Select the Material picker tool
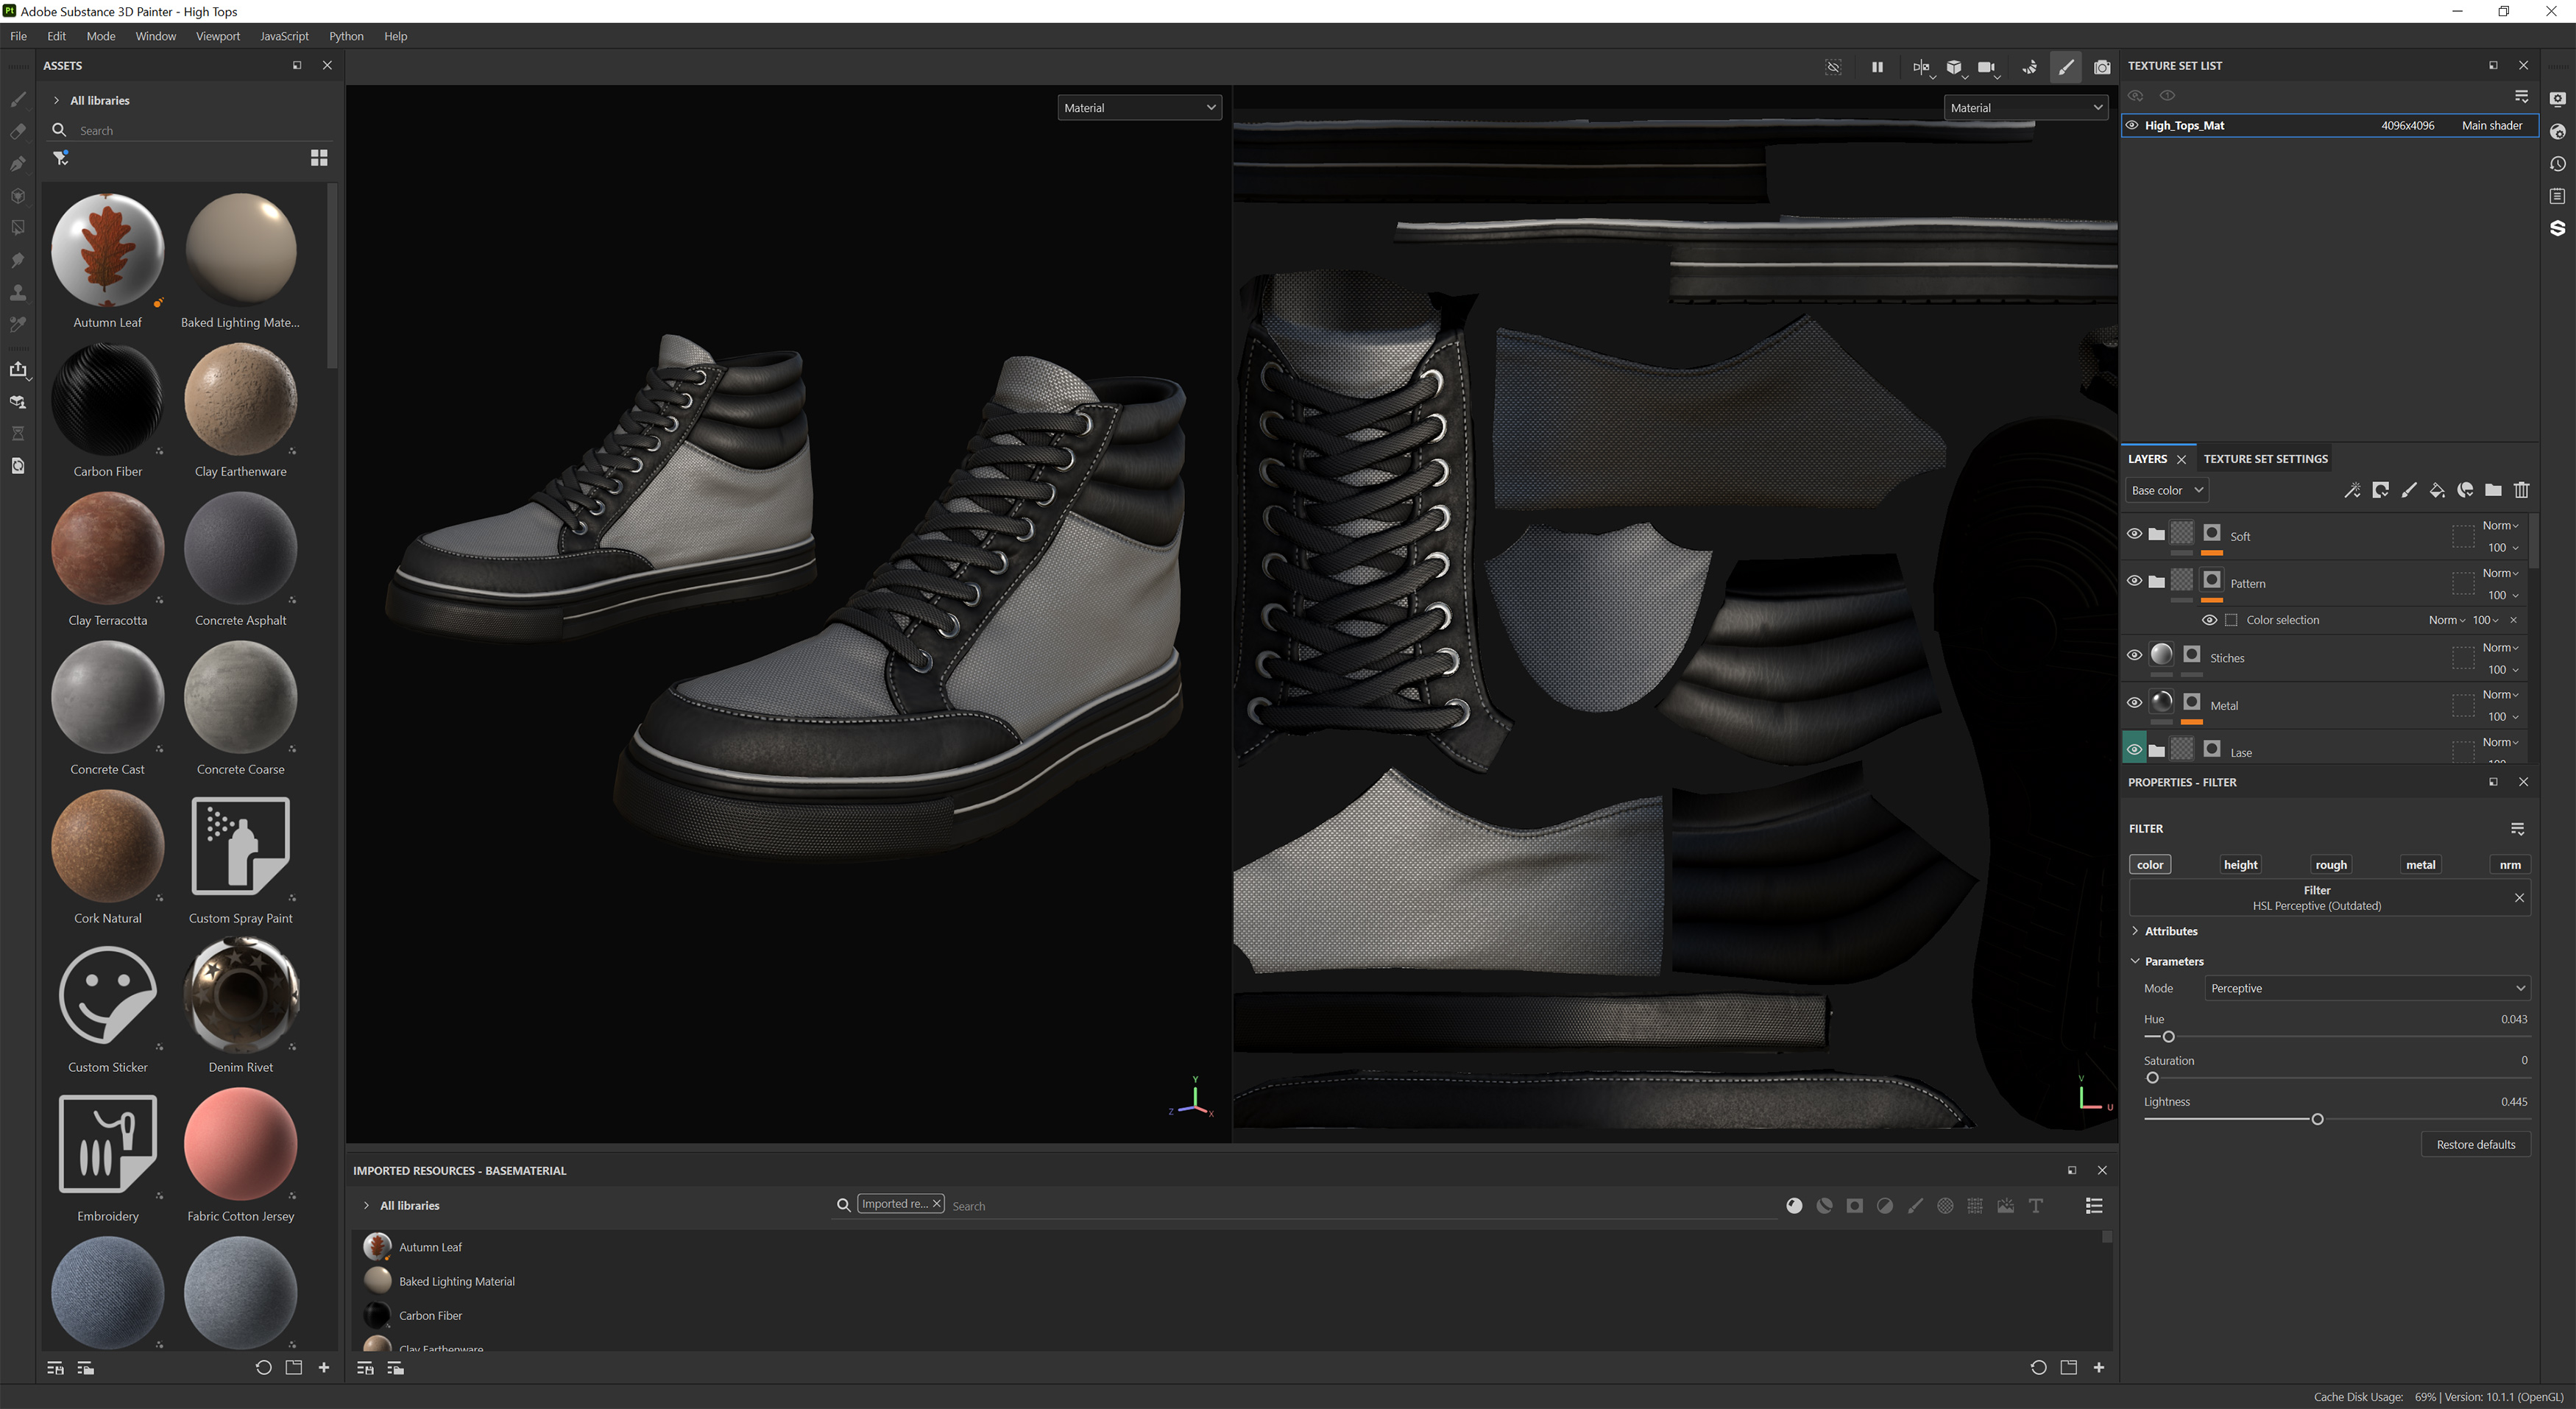 point(17,324)
